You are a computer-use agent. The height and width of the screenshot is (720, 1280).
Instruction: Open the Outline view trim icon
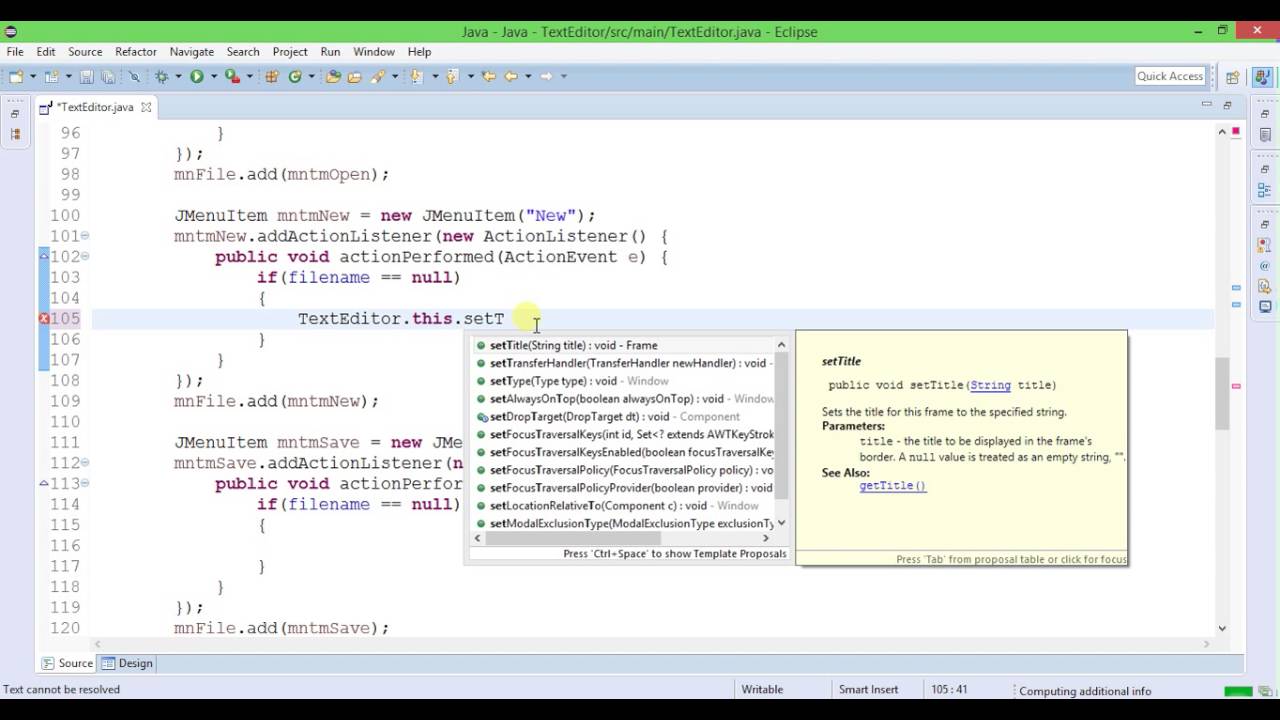[x=1265, y=190]
